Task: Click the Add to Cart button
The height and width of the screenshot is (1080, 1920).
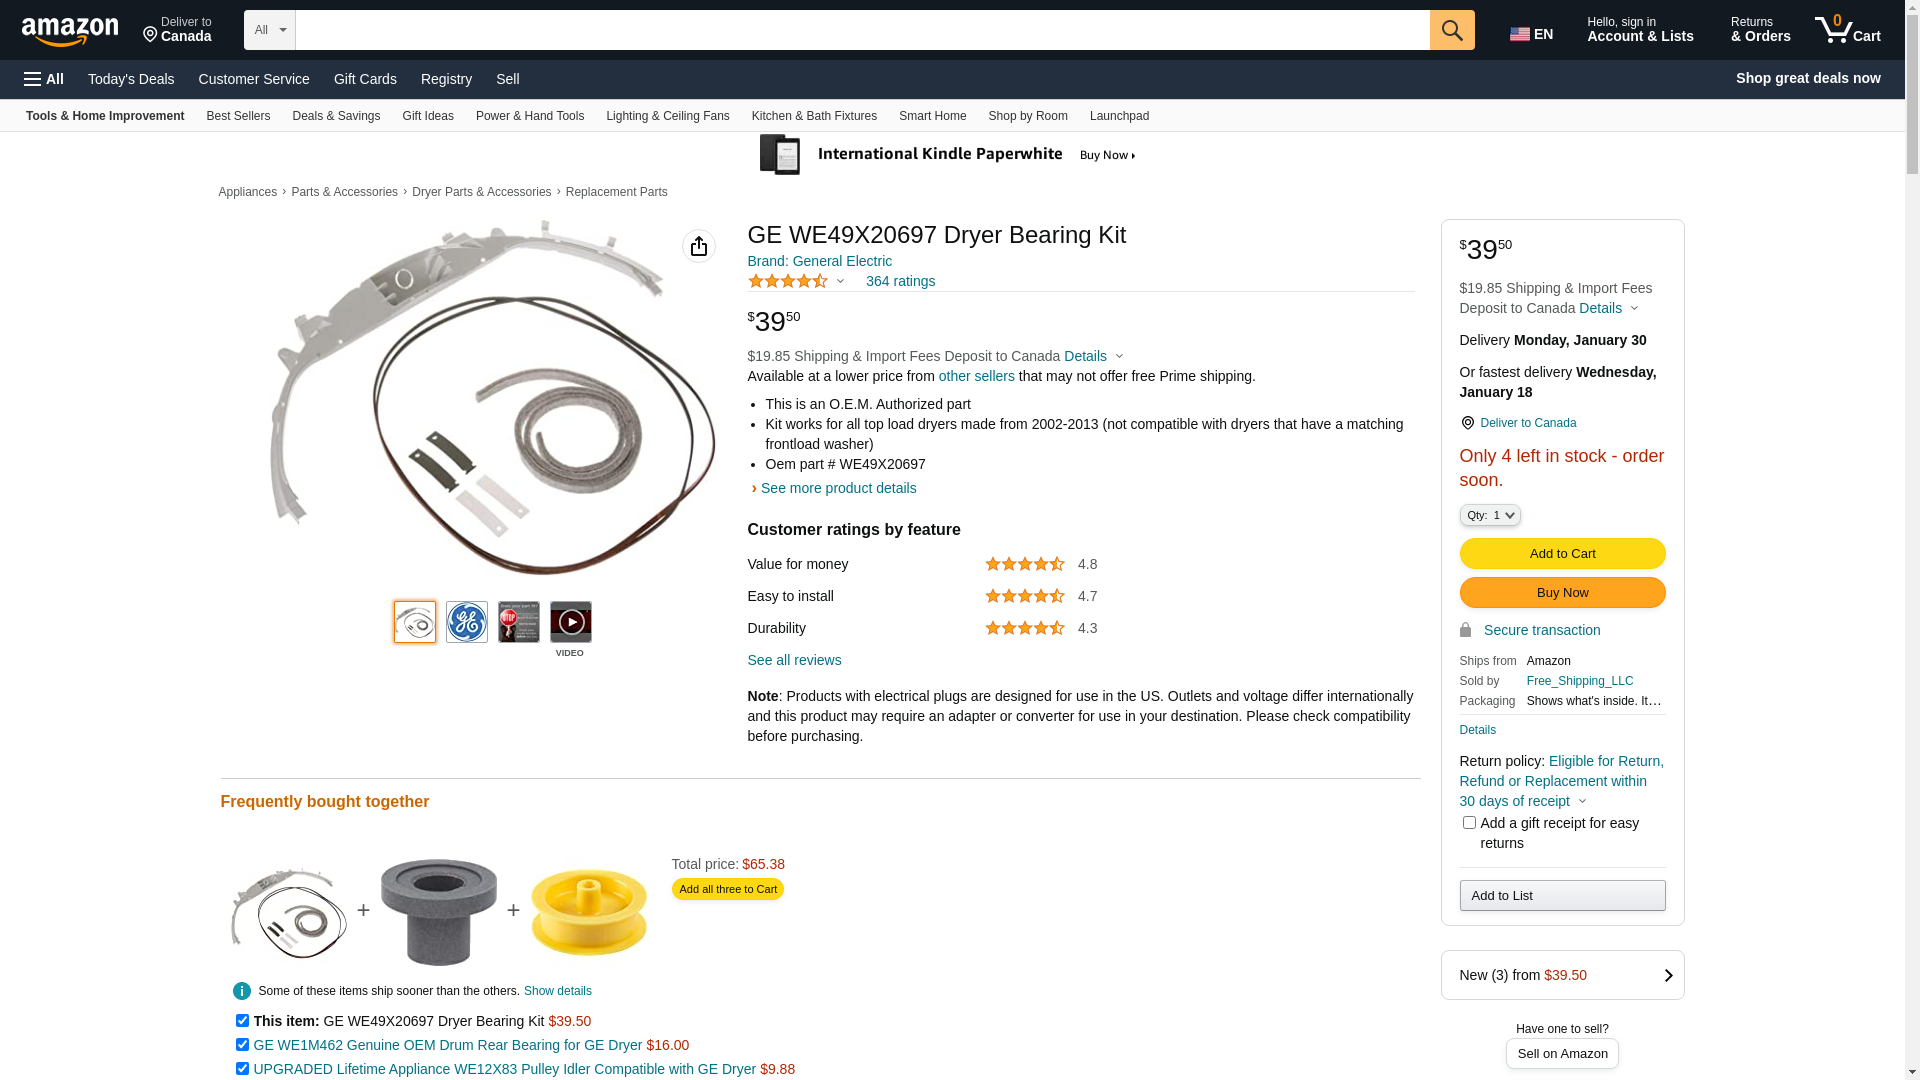Action: (1561, 554)
